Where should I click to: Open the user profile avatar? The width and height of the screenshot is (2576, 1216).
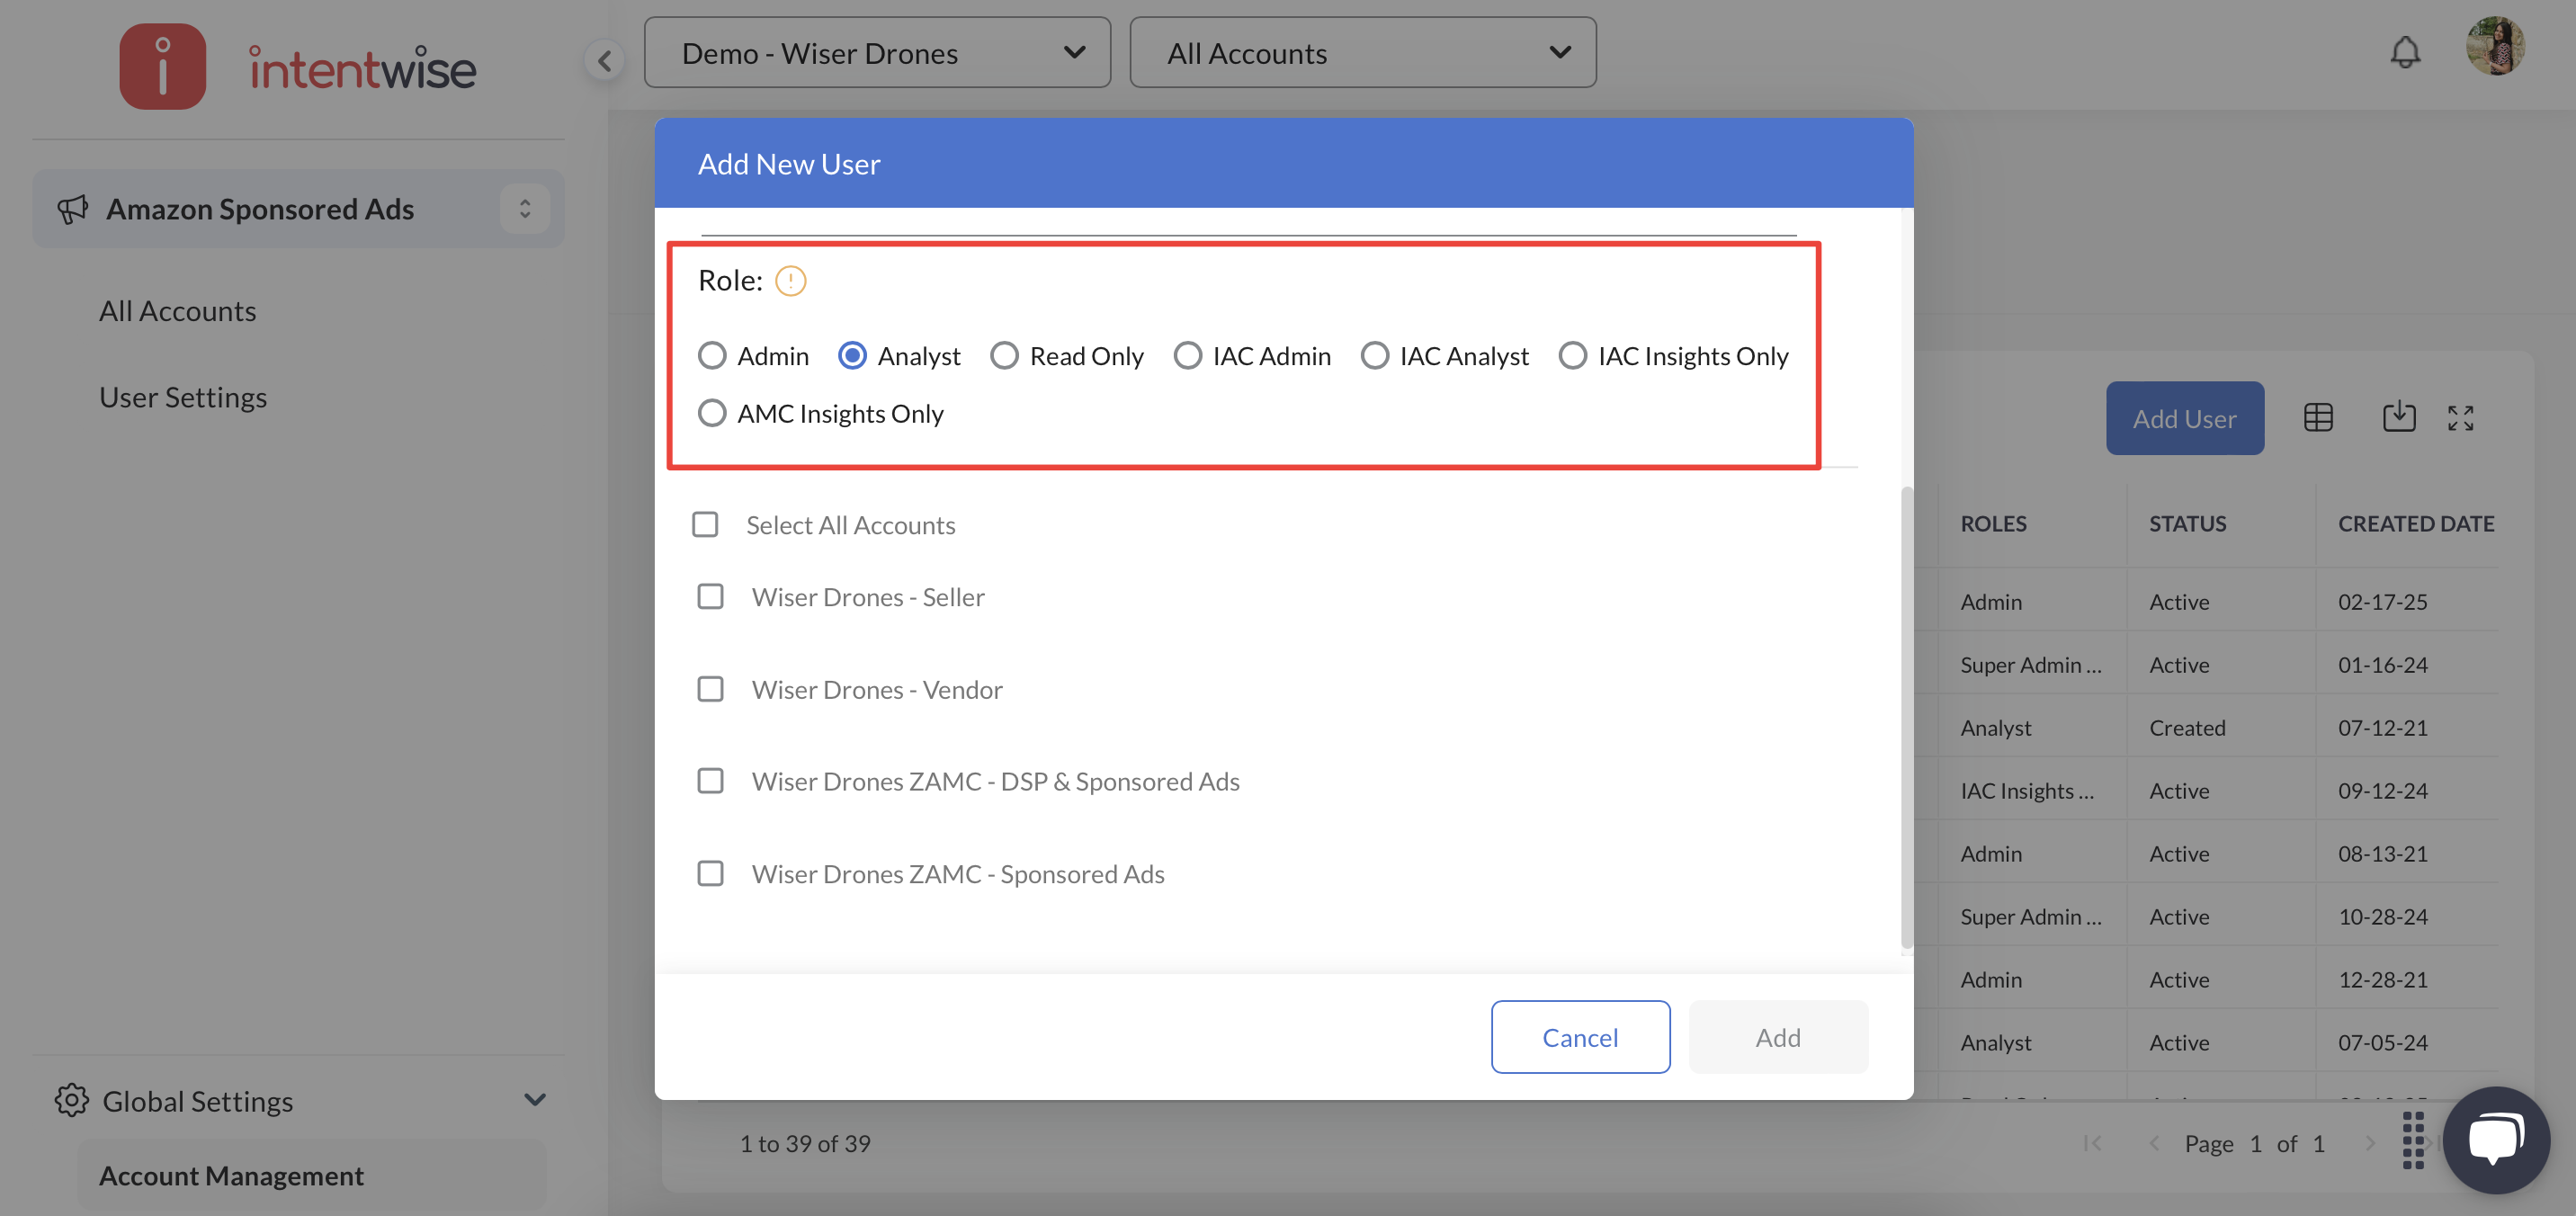coord(2496,46)
